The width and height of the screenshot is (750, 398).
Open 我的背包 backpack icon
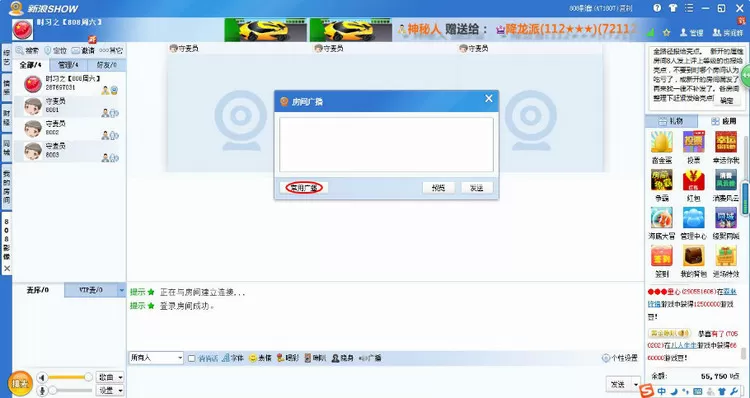point(694,256)
